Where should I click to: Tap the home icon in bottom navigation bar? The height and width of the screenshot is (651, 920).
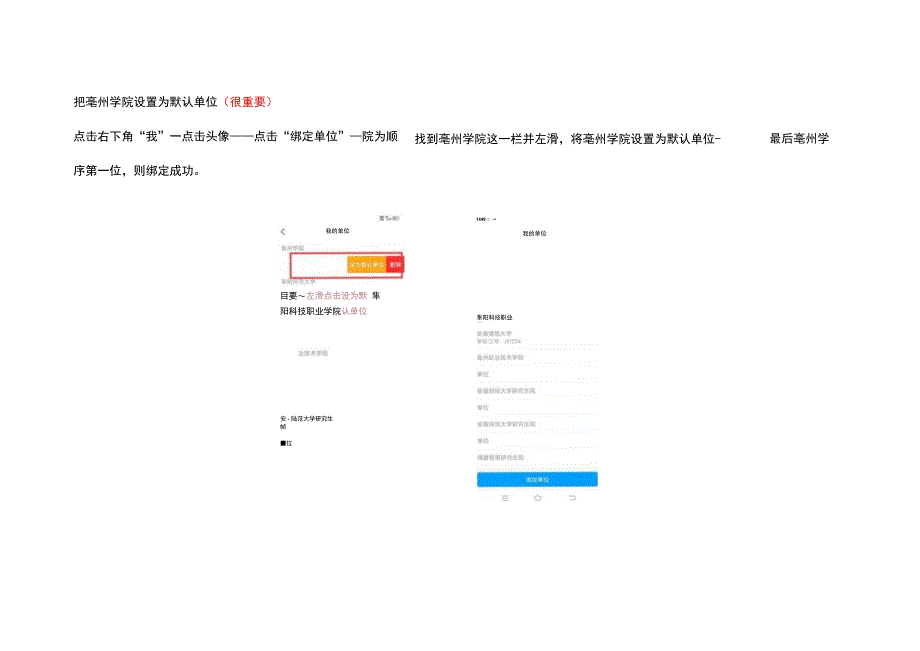(x=537, y=498)
